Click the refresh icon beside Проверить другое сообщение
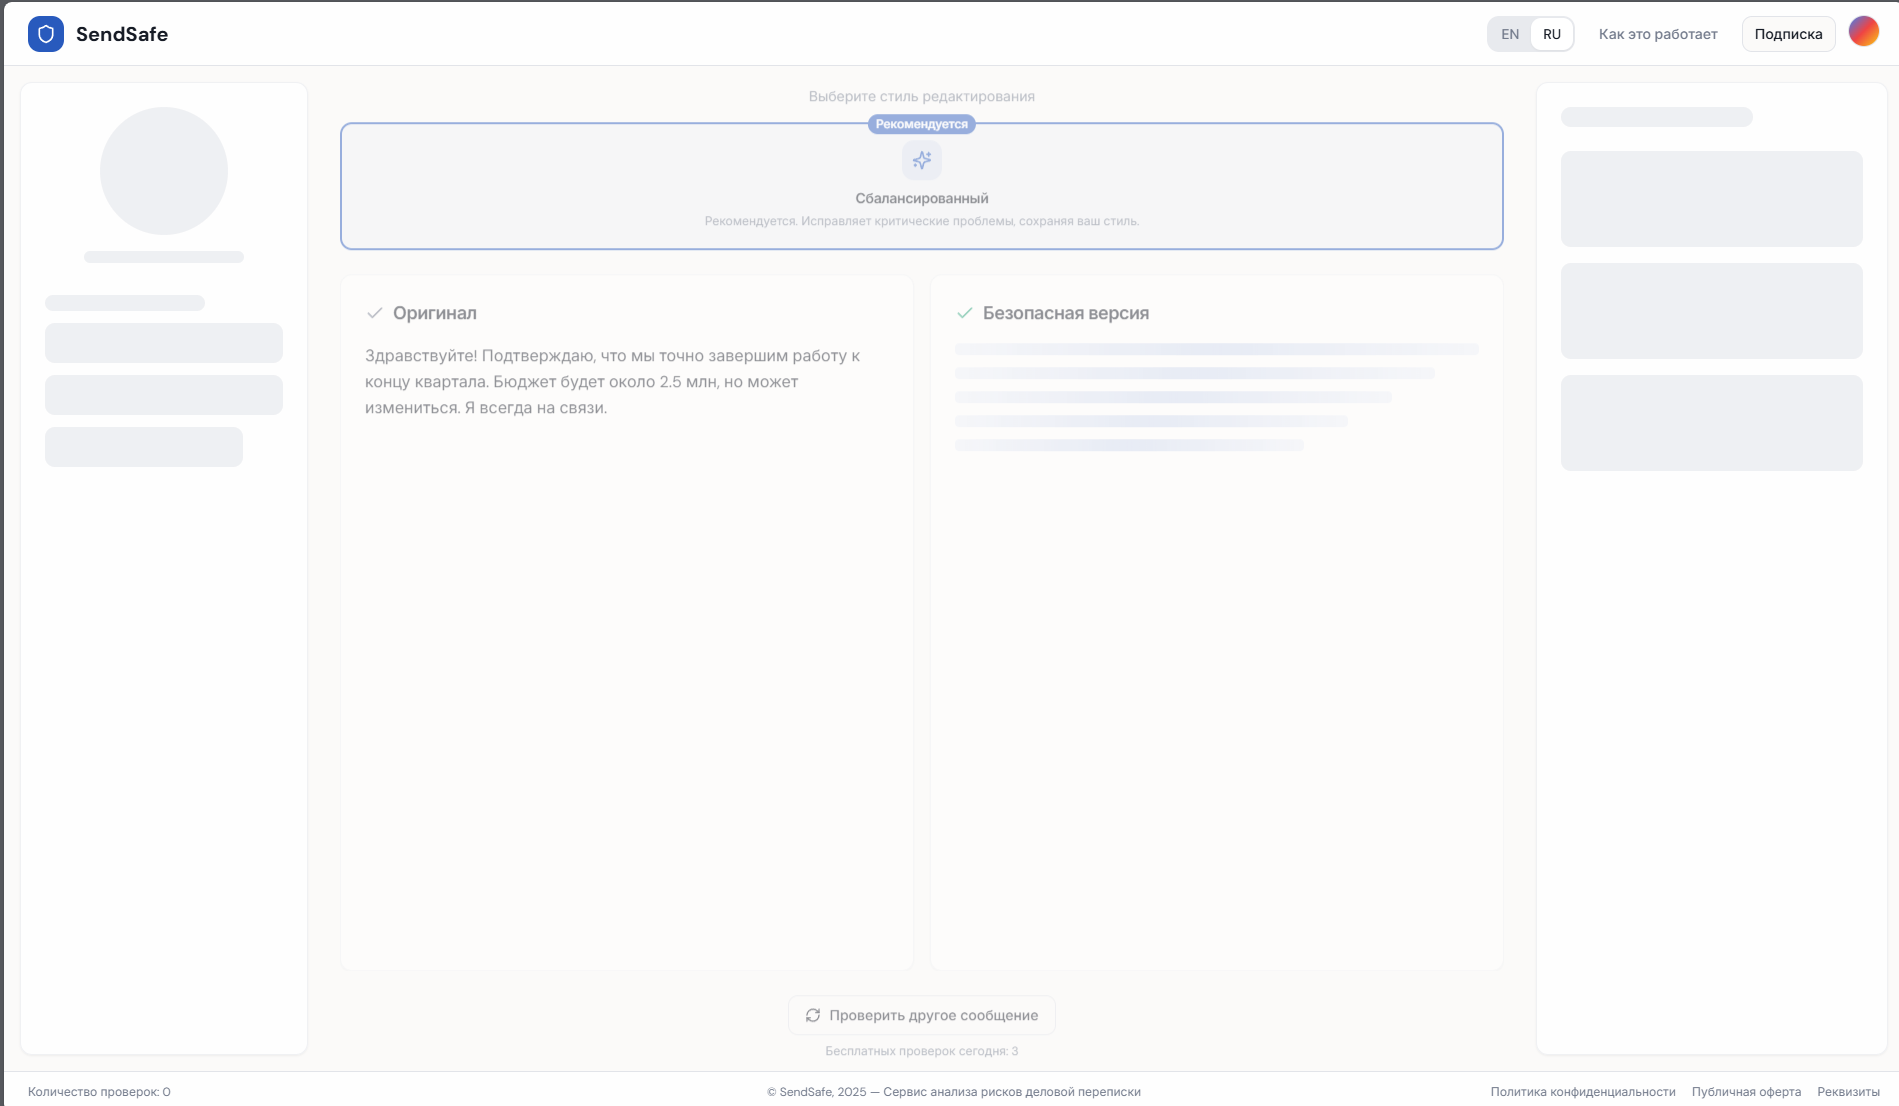 [813, 1015]
